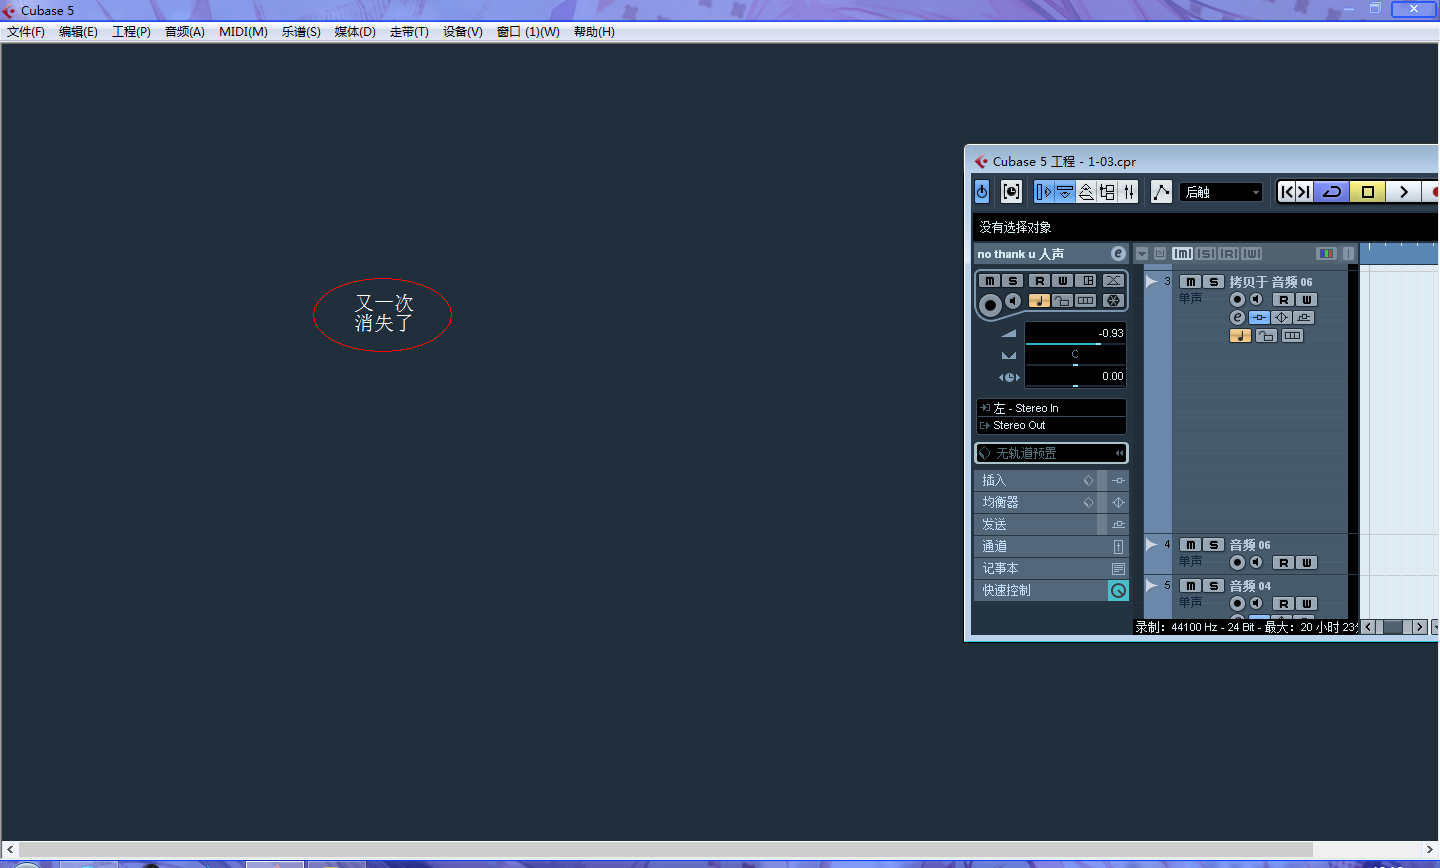Open the 走带(T) transport menu
The height and width of the screenshot is (868, 1440).
click(x=409, y=32)
